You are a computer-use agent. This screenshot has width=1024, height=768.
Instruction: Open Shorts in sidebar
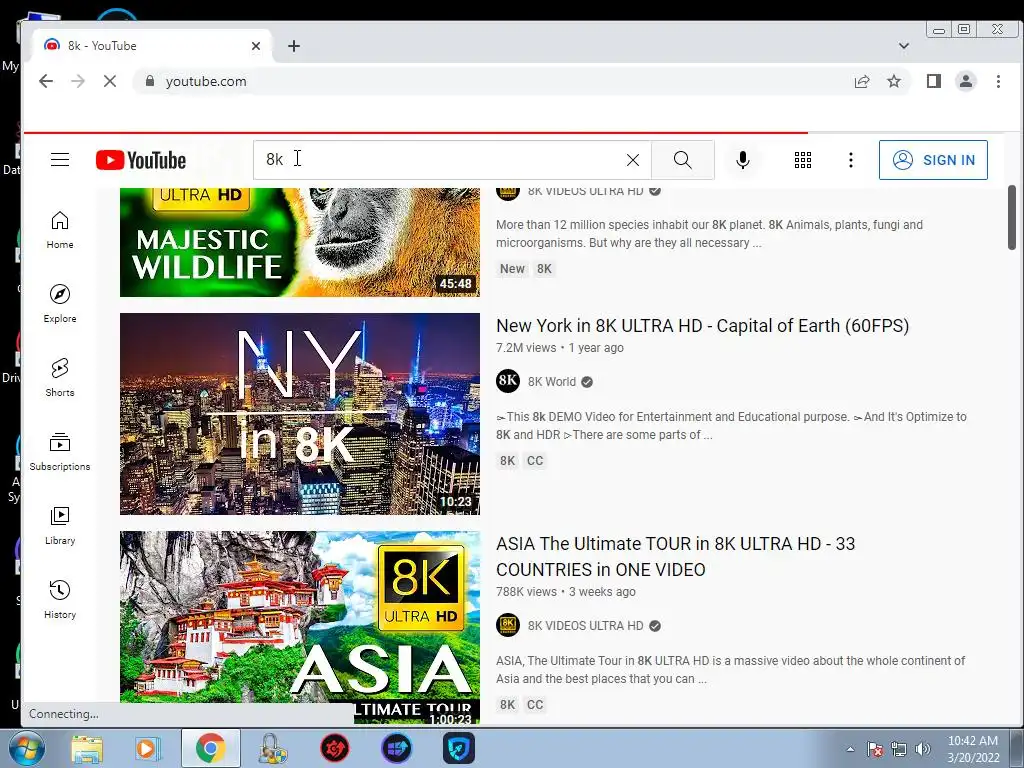tap(59, 377)
